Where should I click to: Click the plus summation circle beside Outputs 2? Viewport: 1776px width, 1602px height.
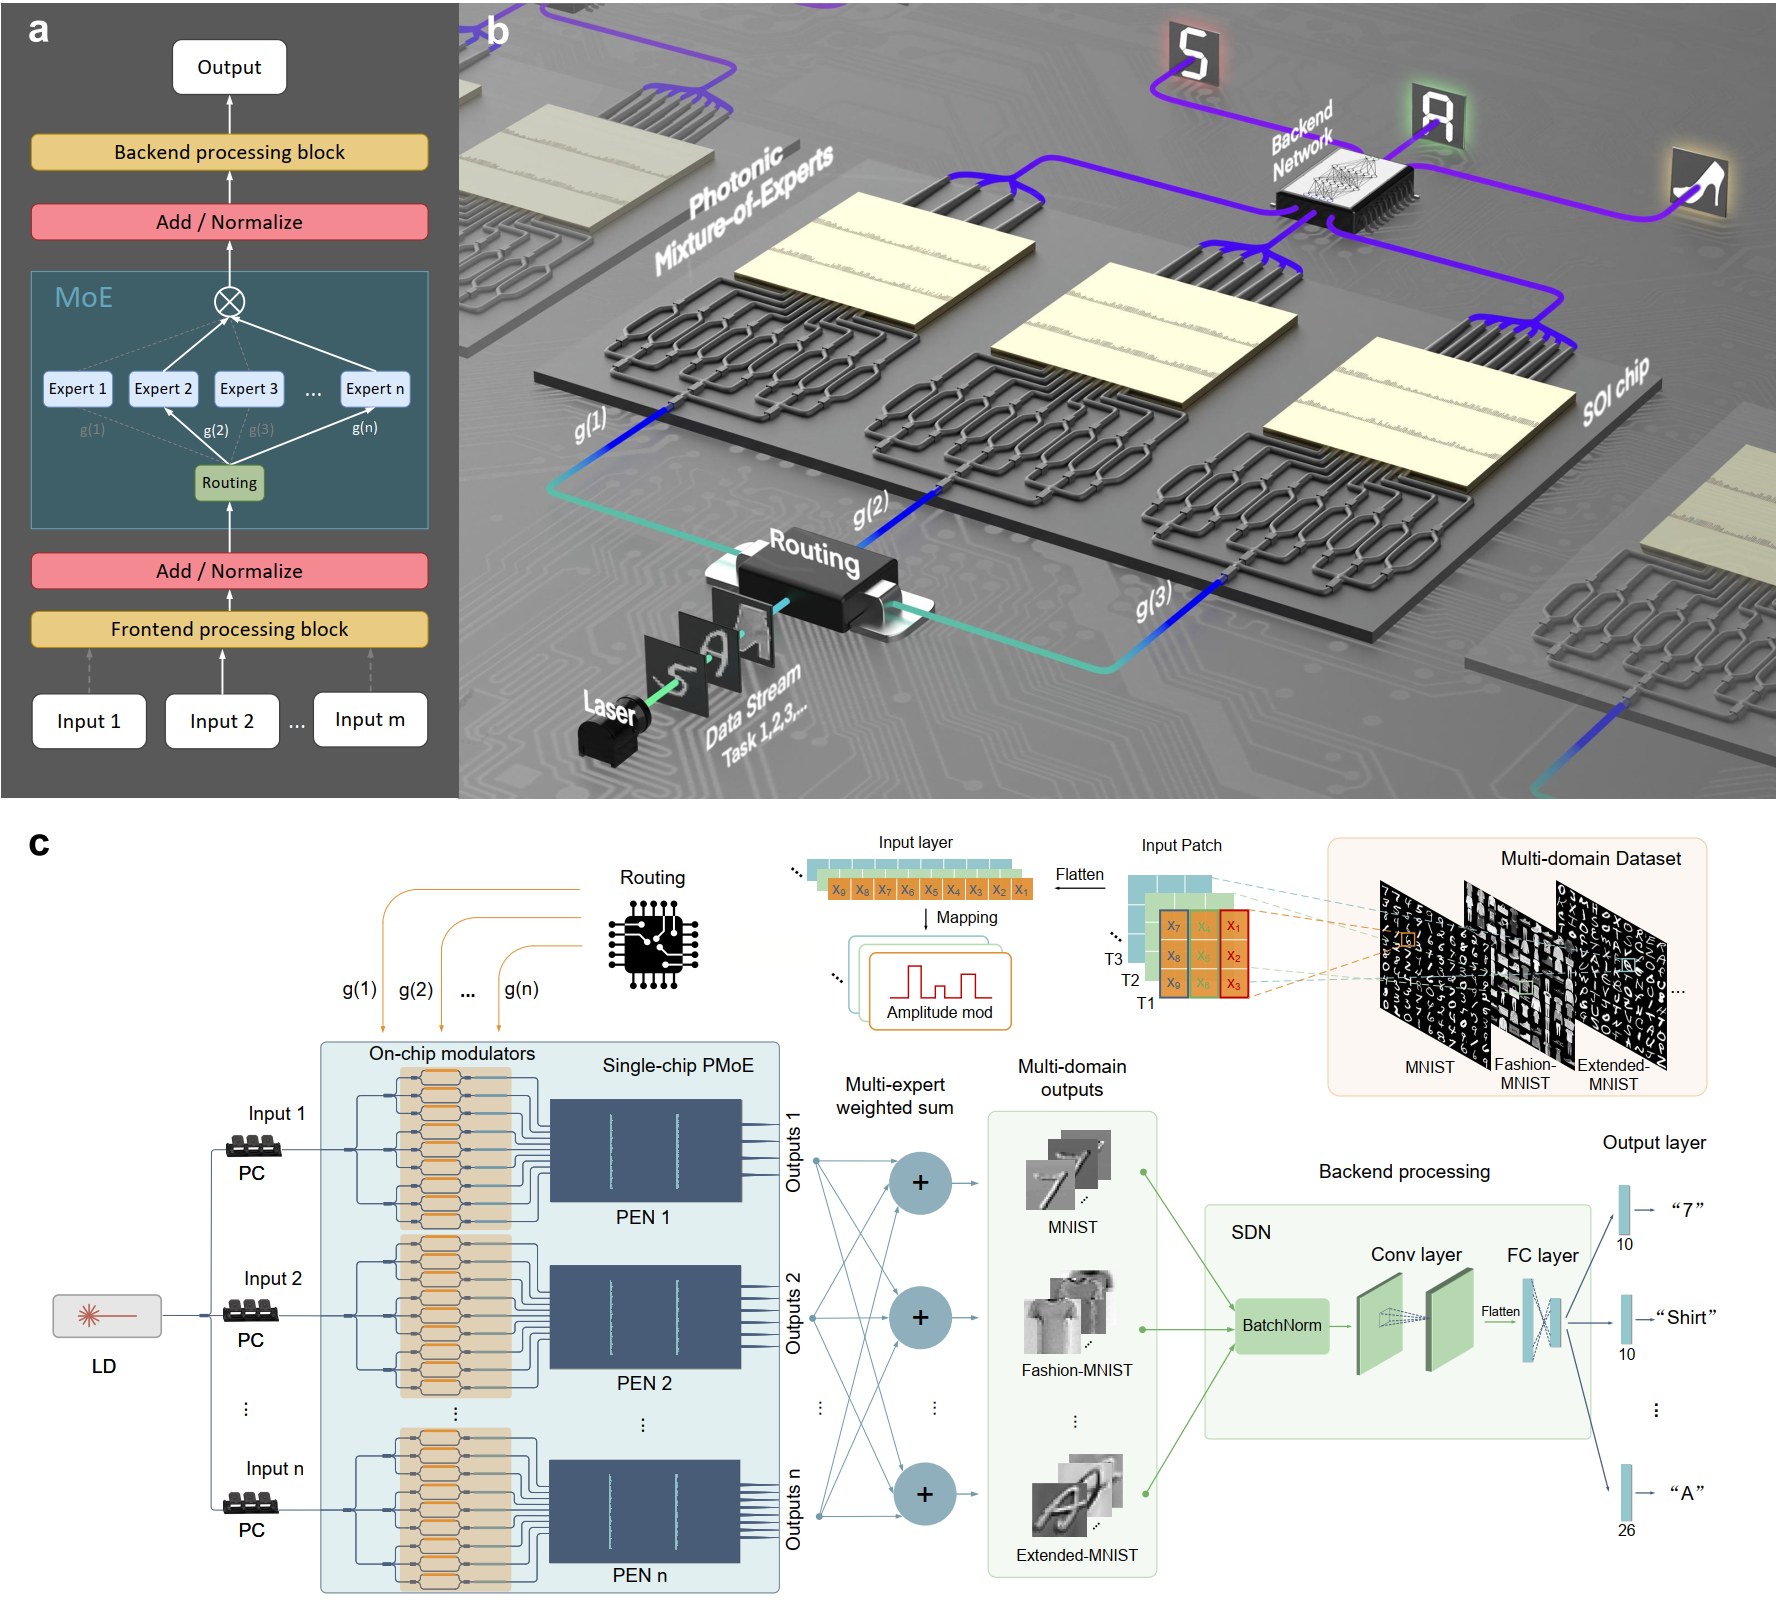pyautogui.click(x=920, y=1317)
